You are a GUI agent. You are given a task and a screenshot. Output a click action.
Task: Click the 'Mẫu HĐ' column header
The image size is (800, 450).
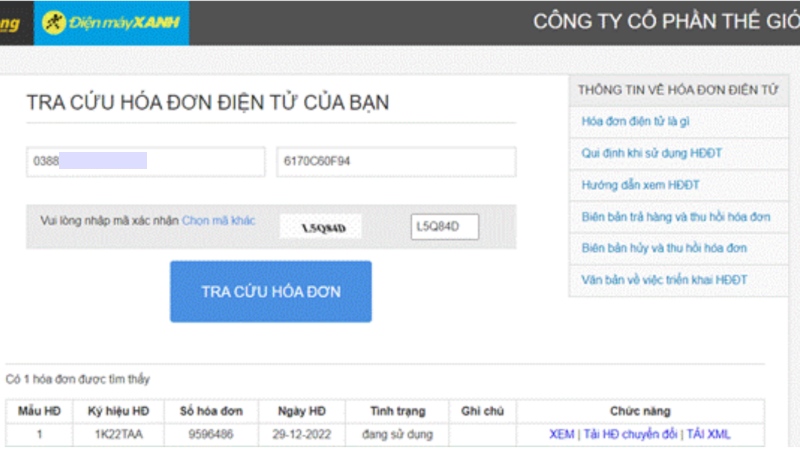click(x=39, y=411)
